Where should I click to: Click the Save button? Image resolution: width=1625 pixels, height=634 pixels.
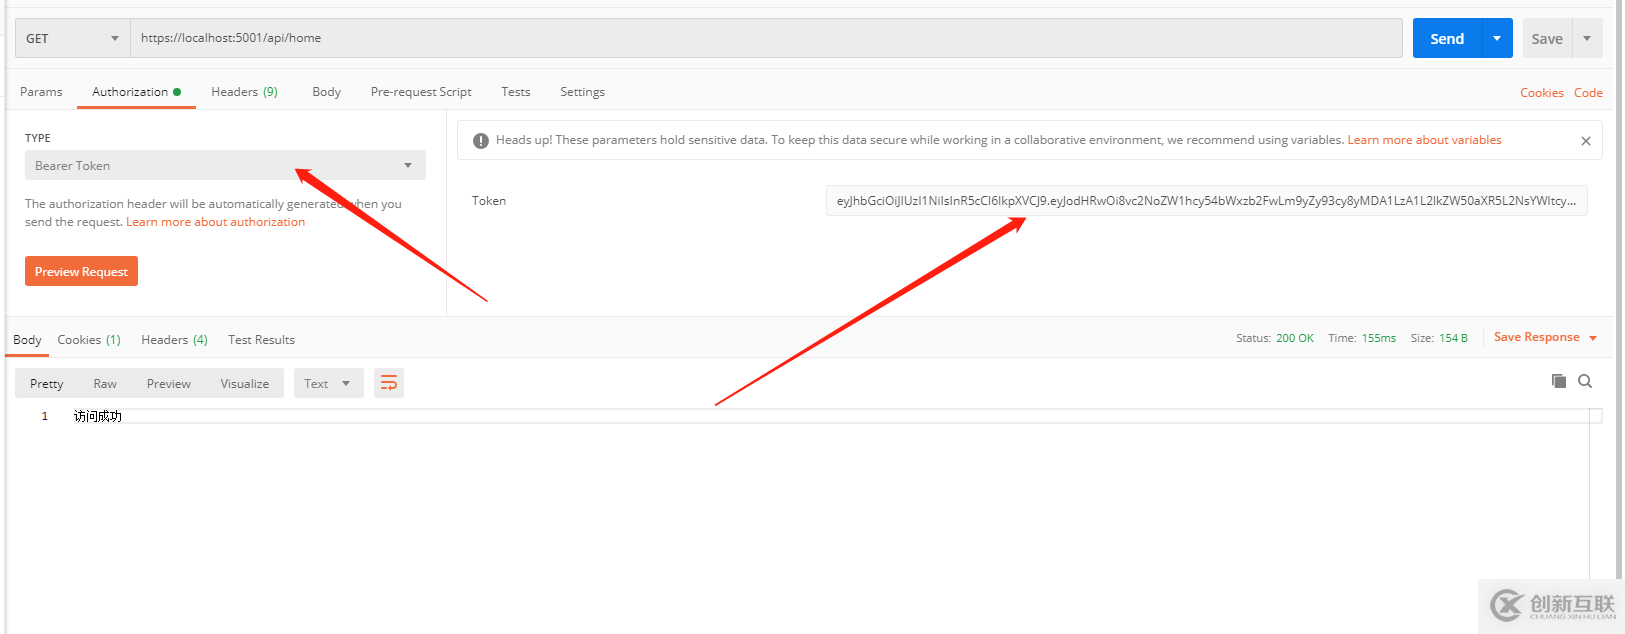tap(1547, 38)
